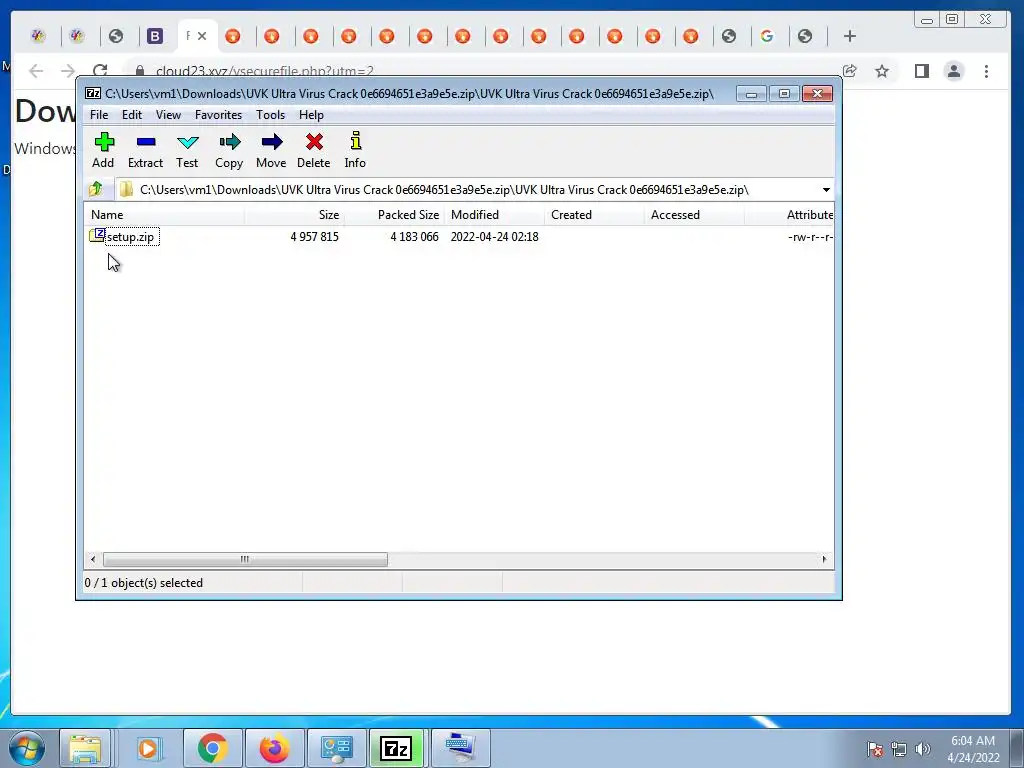The image size is (1024, 768).
Task: Sort by the Attributes column header
Action: (790, 215)
